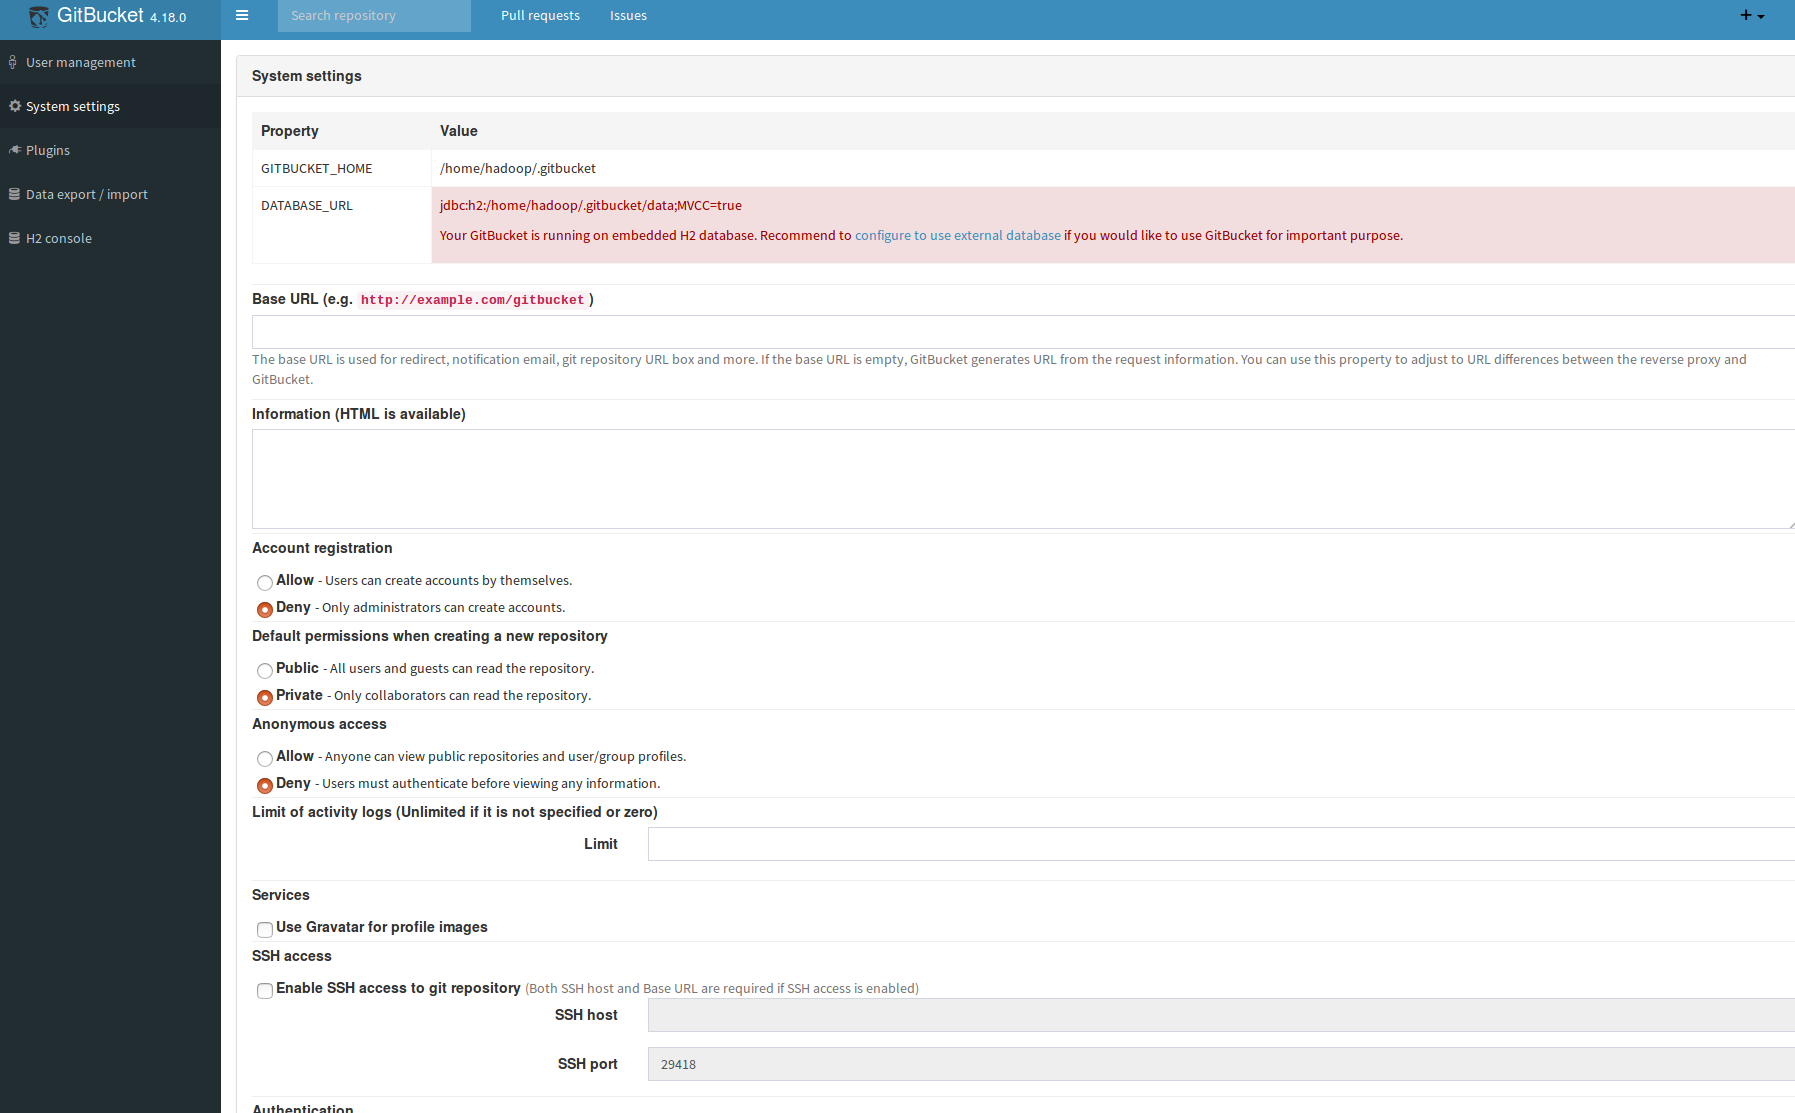This screenshot has width=1795, height=1113.
Task: Focus the activity logs Limit field
Action: tap(1221, 844)
